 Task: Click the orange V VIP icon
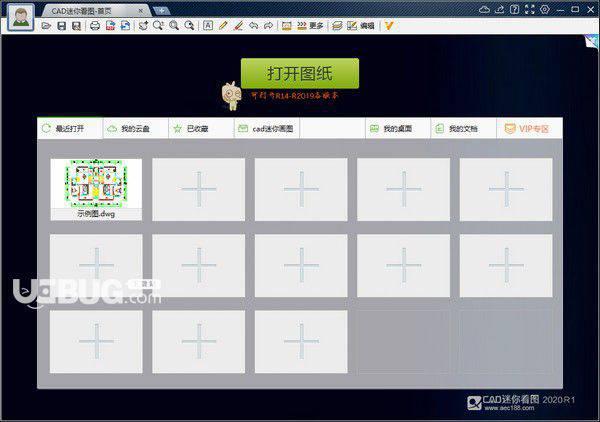389,26
